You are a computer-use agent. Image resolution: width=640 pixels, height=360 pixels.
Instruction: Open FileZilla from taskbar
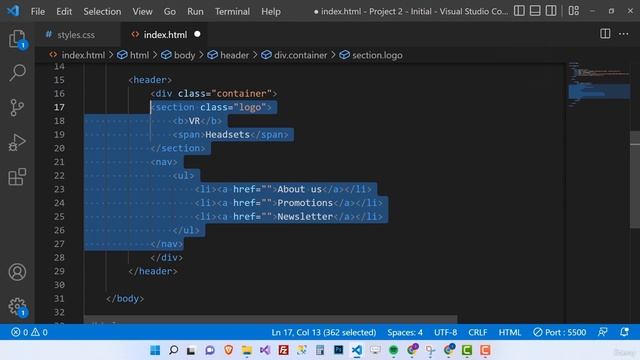(283, 350)
